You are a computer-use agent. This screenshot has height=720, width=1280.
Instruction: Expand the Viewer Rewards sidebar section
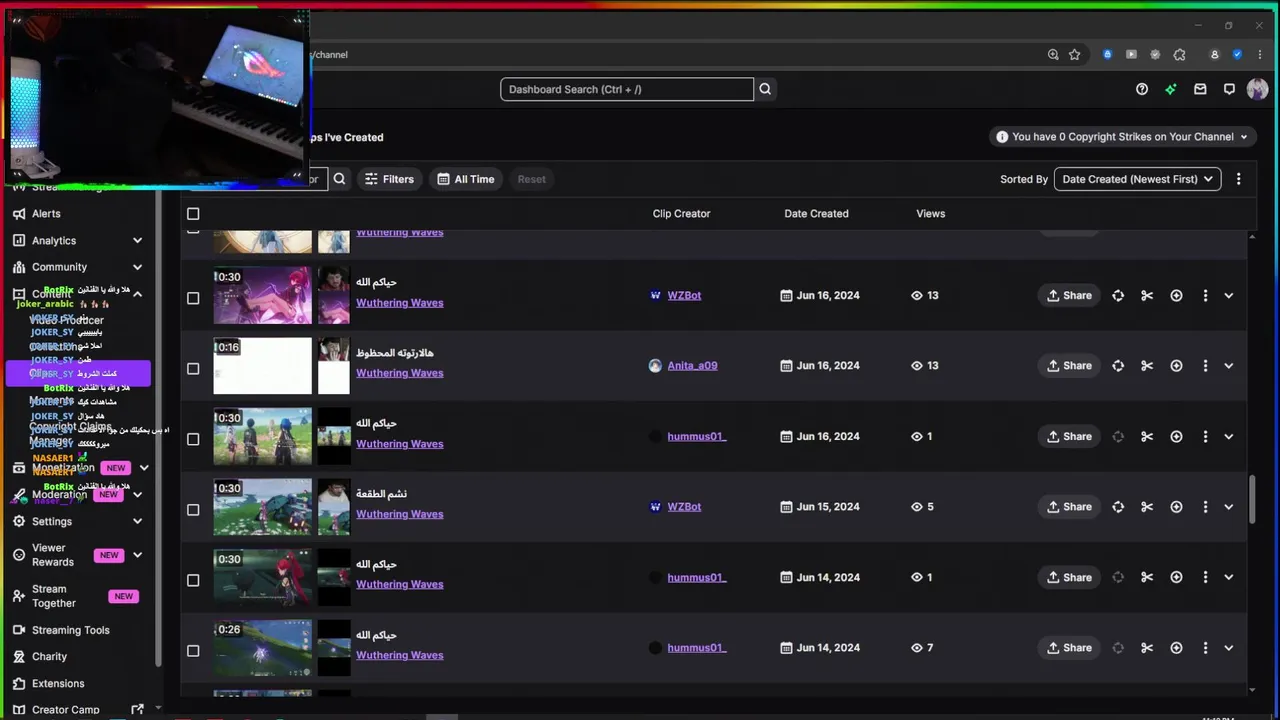pos(137,555)
